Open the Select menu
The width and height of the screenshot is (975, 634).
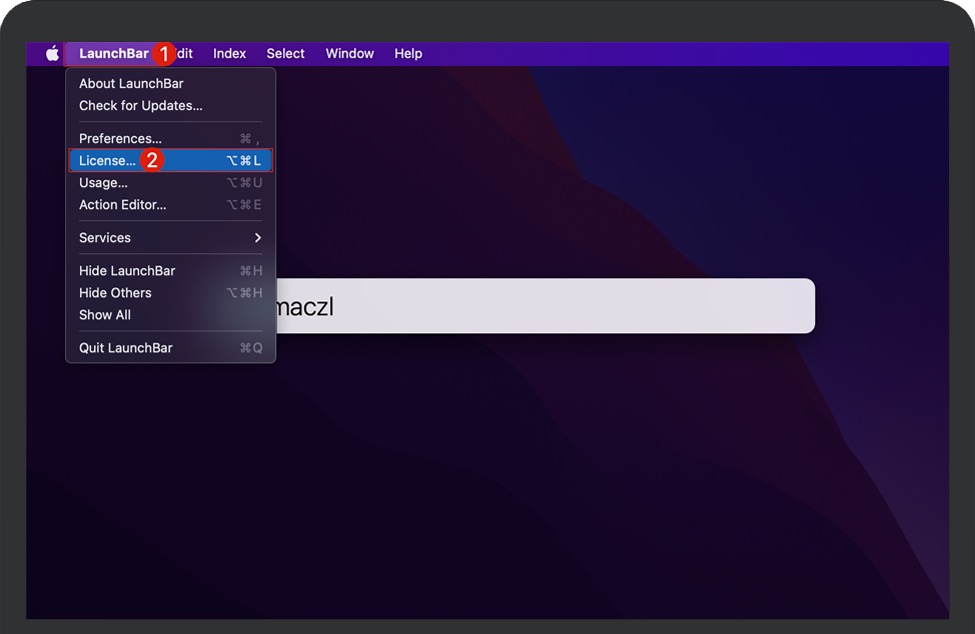(285, 54)
